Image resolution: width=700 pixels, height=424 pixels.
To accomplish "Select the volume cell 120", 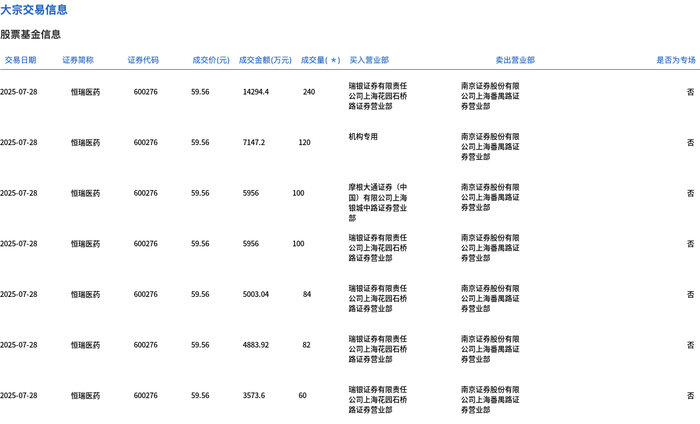I will point(304,142).
